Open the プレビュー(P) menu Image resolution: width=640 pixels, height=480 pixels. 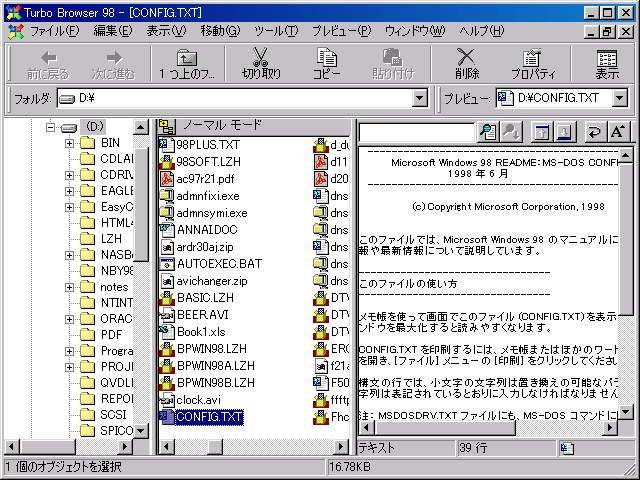point(341,31)
